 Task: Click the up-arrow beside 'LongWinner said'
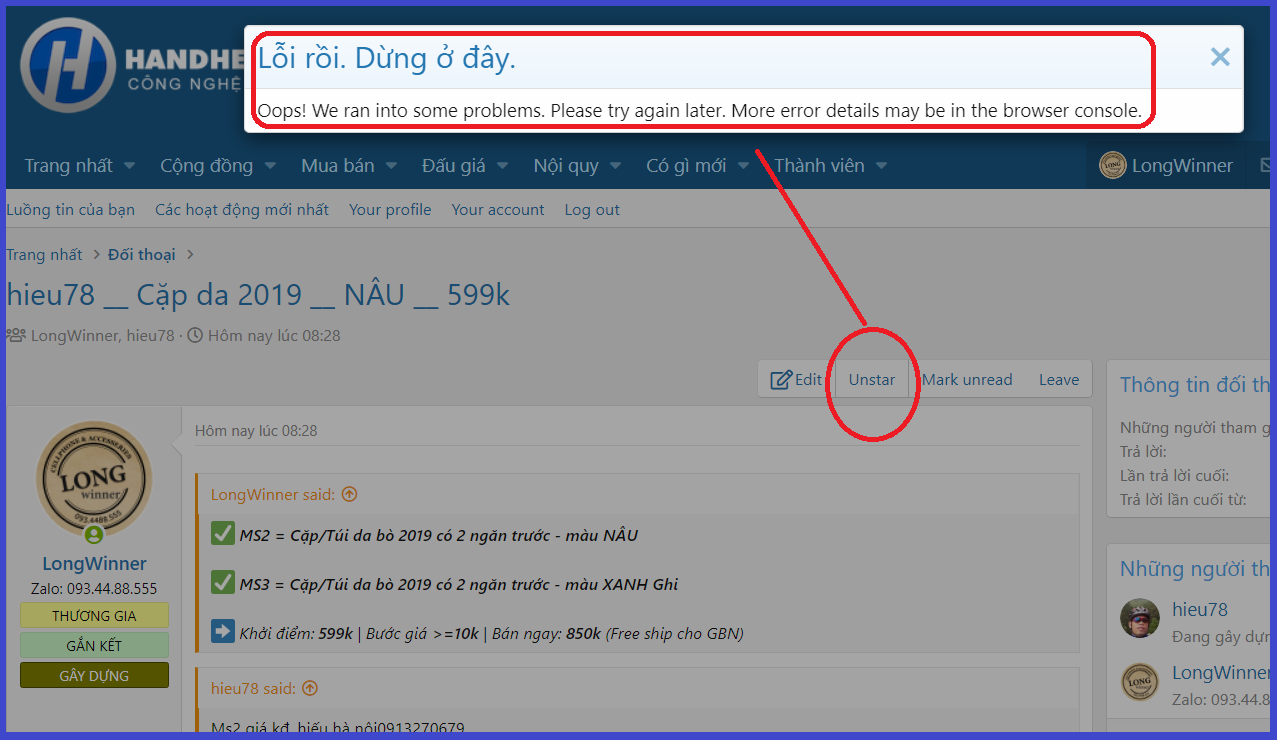point(349,494)
